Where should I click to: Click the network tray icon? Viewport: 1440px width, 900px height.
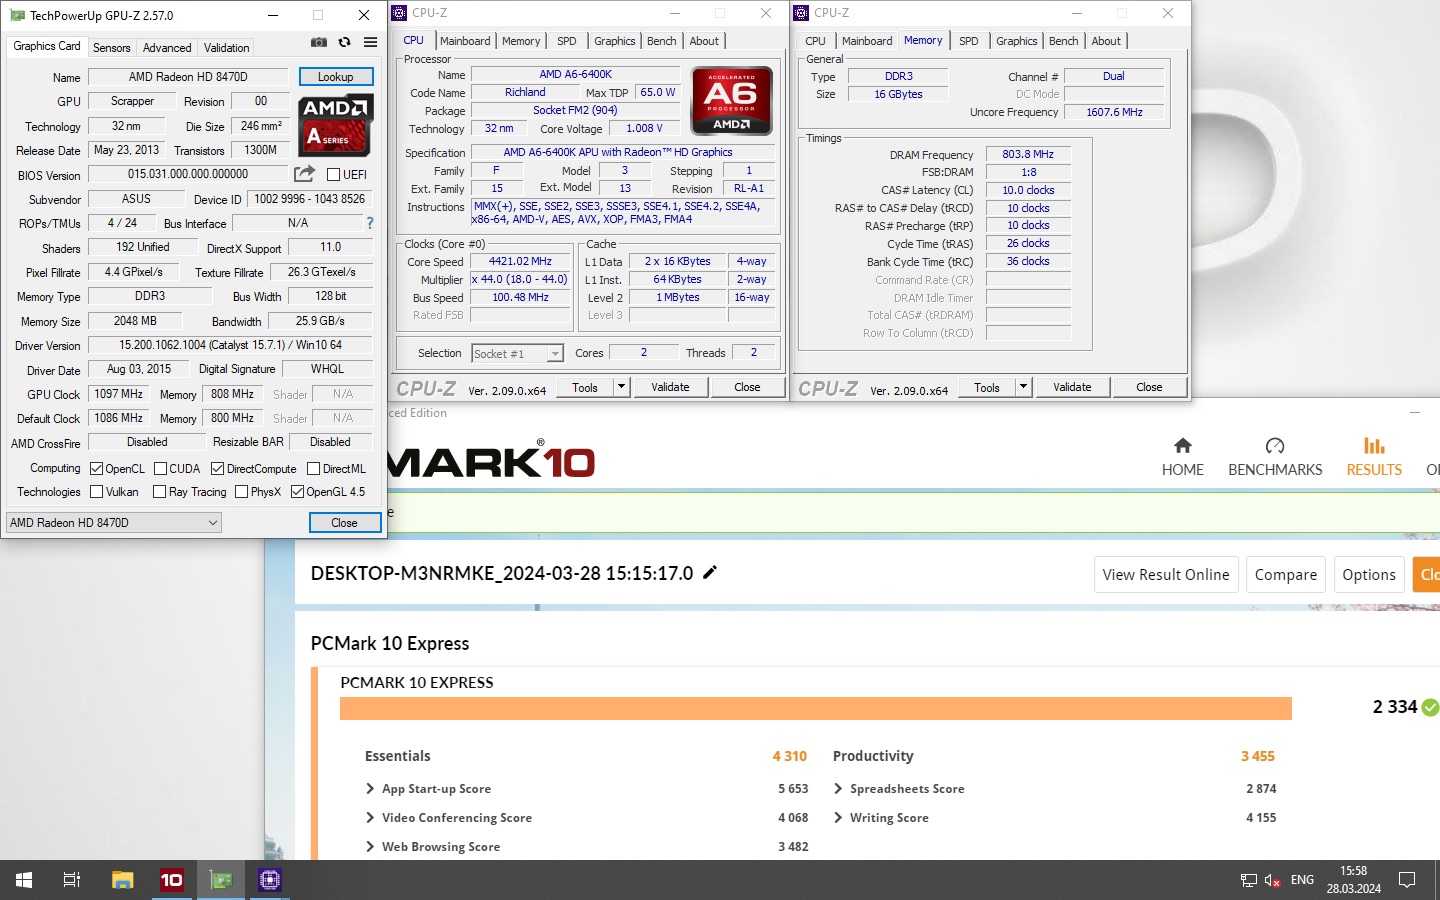pyautogui.click(x=1249, y=880)
